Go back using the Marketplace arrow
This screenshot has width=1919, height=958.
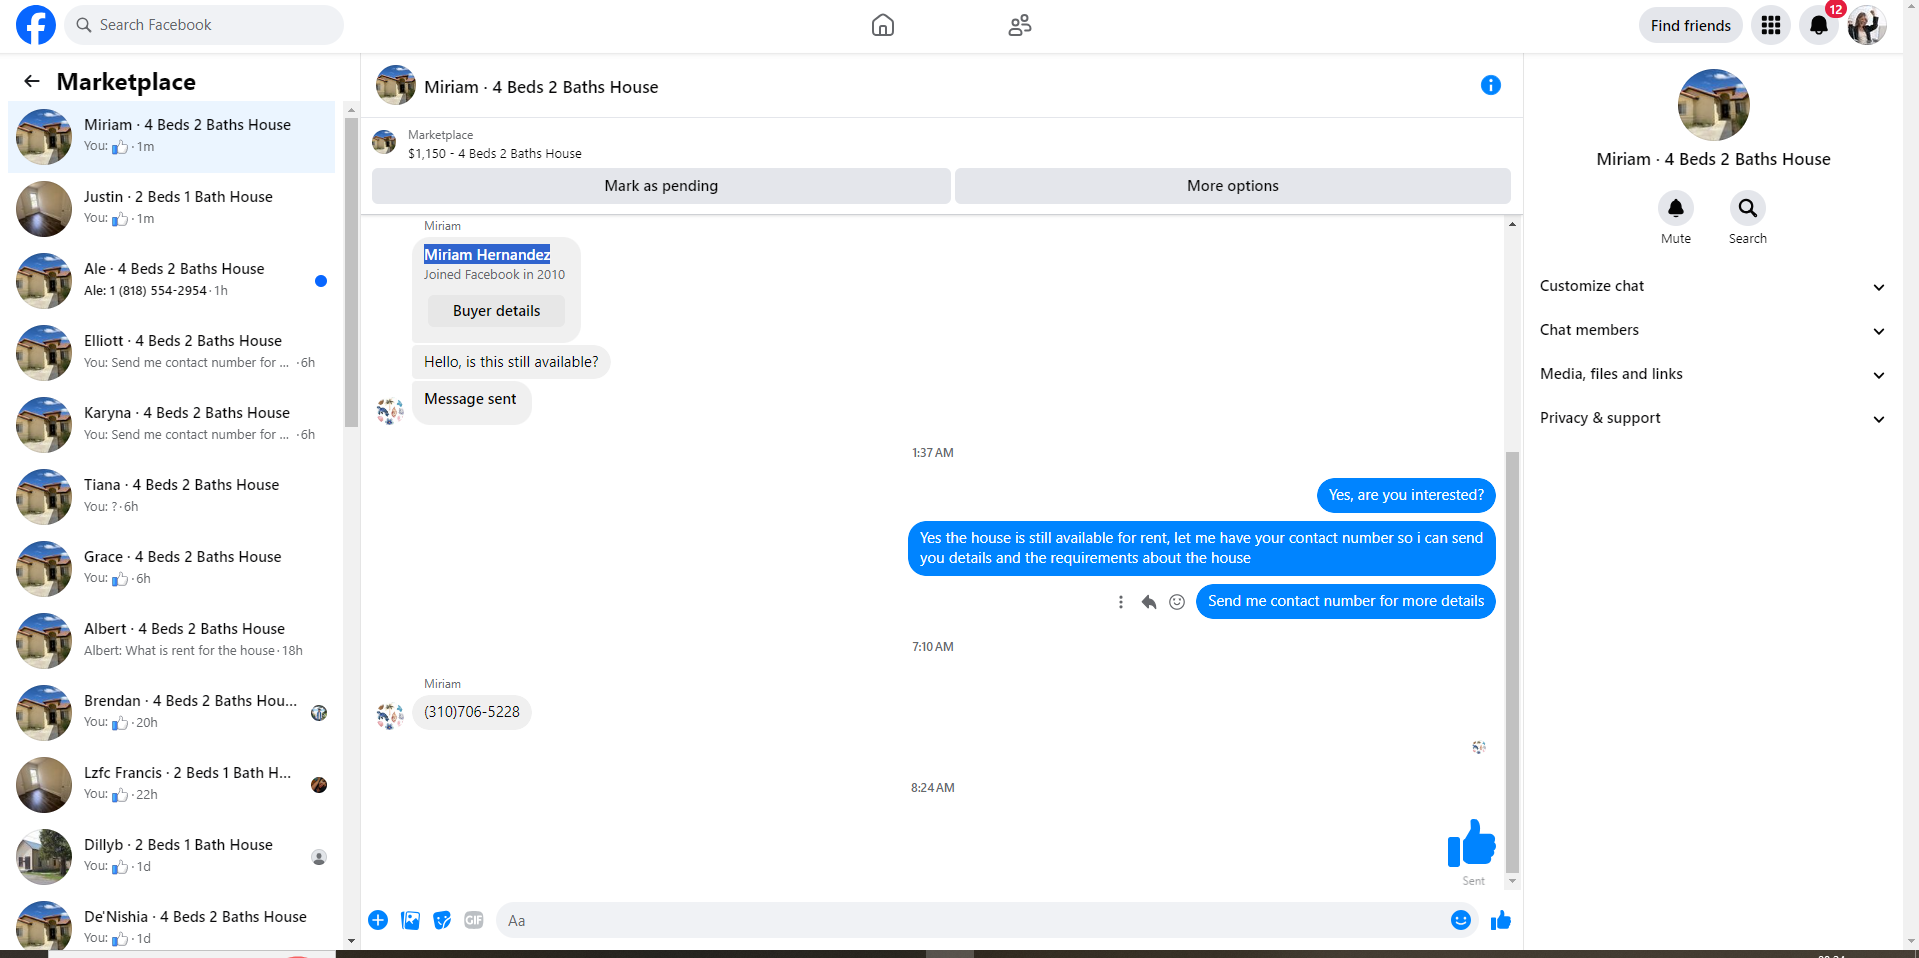pyautogui.click(x=32, y=81)
